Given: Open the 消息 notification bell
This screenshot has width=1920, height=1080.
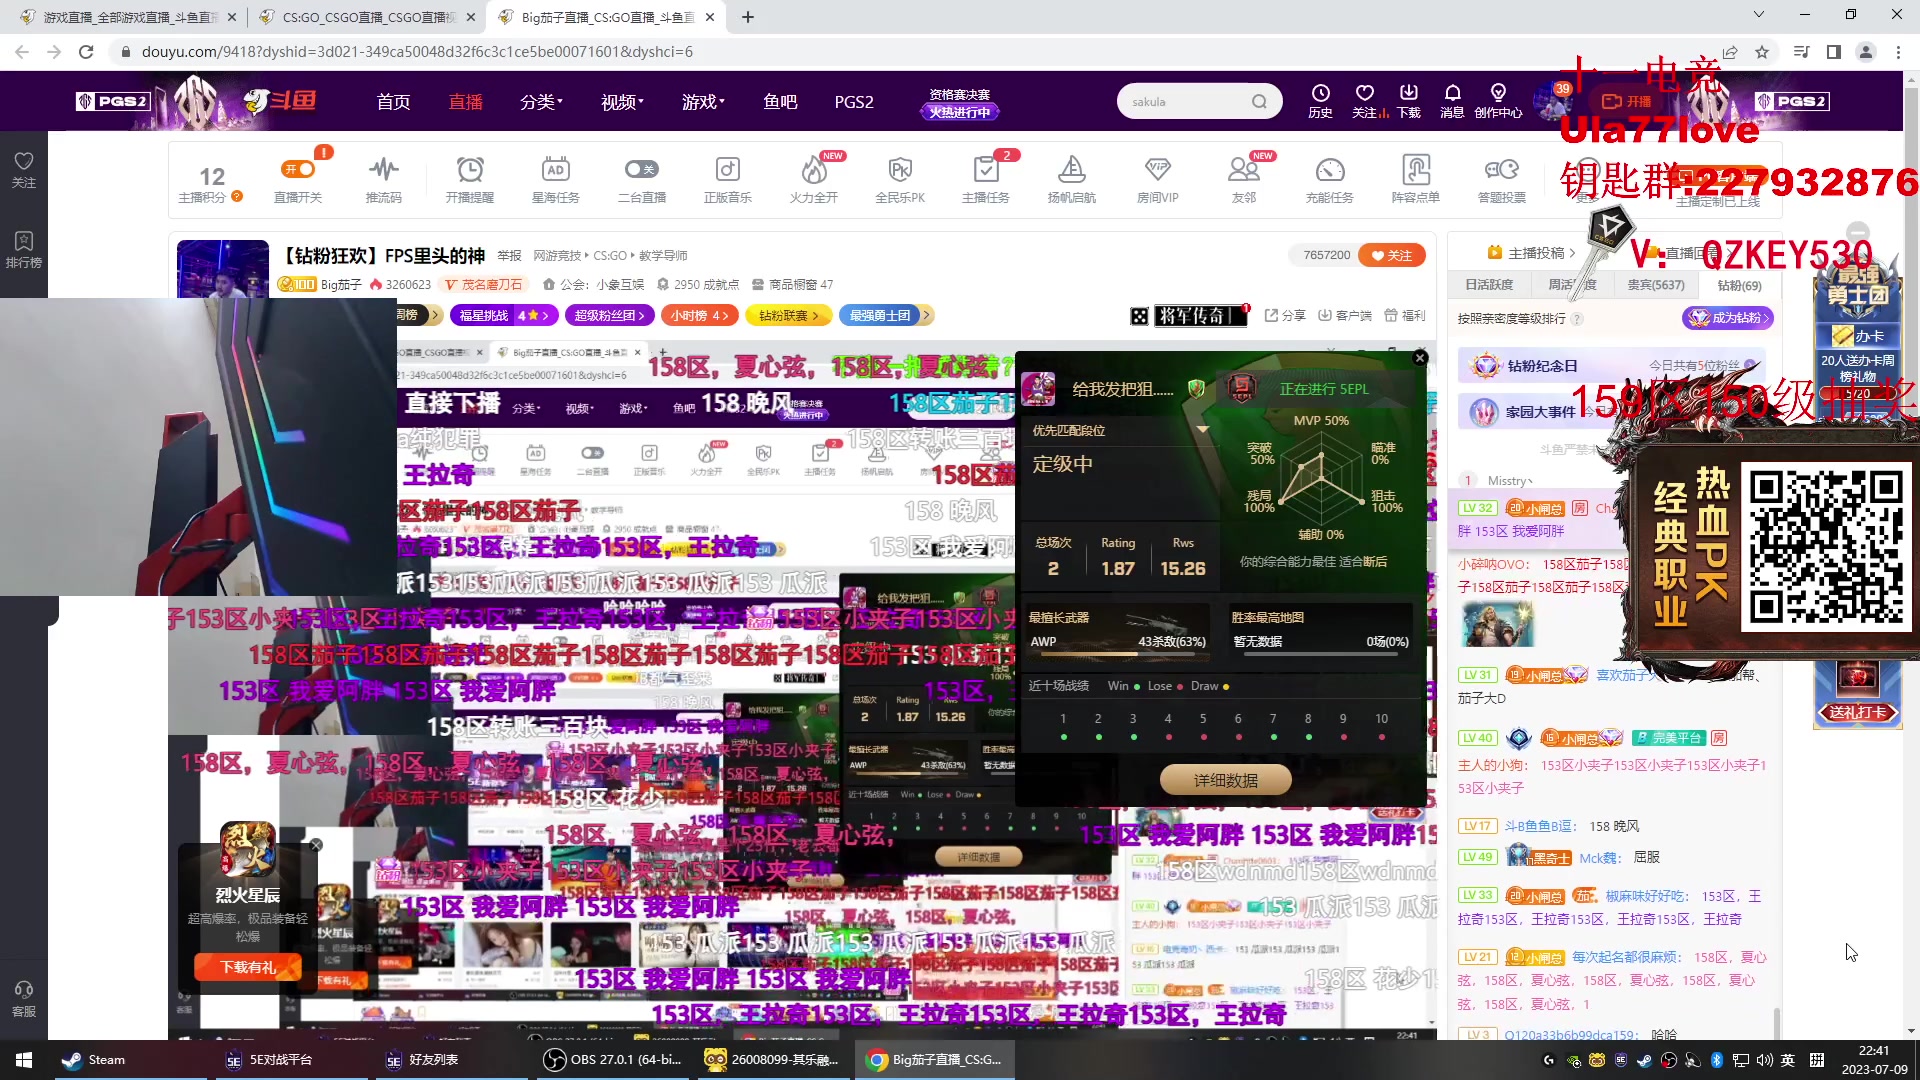Looking at the screenshot, I should (x=1452, y=93).
